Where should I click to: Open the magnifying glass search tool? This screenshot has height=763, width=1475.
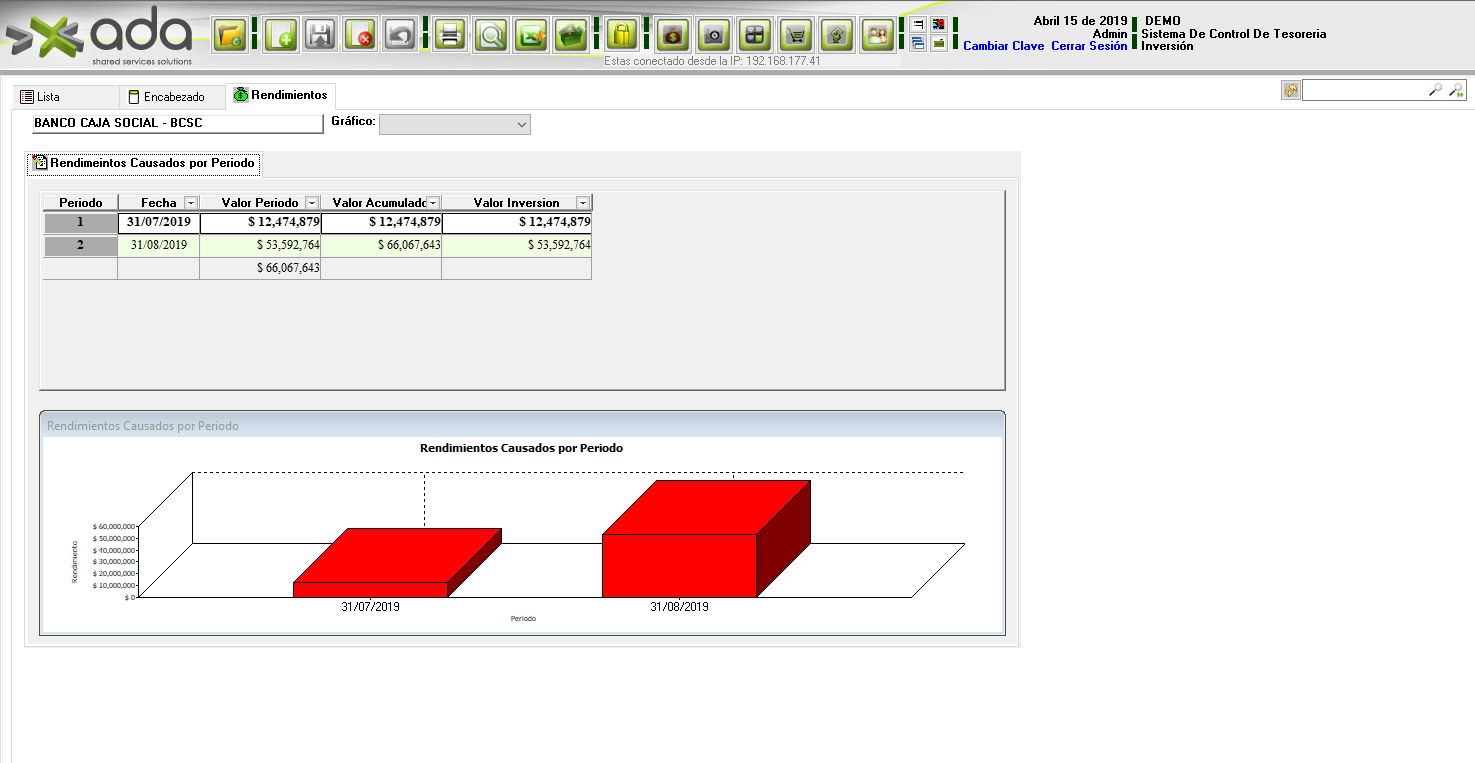click(x=491, y=36)
